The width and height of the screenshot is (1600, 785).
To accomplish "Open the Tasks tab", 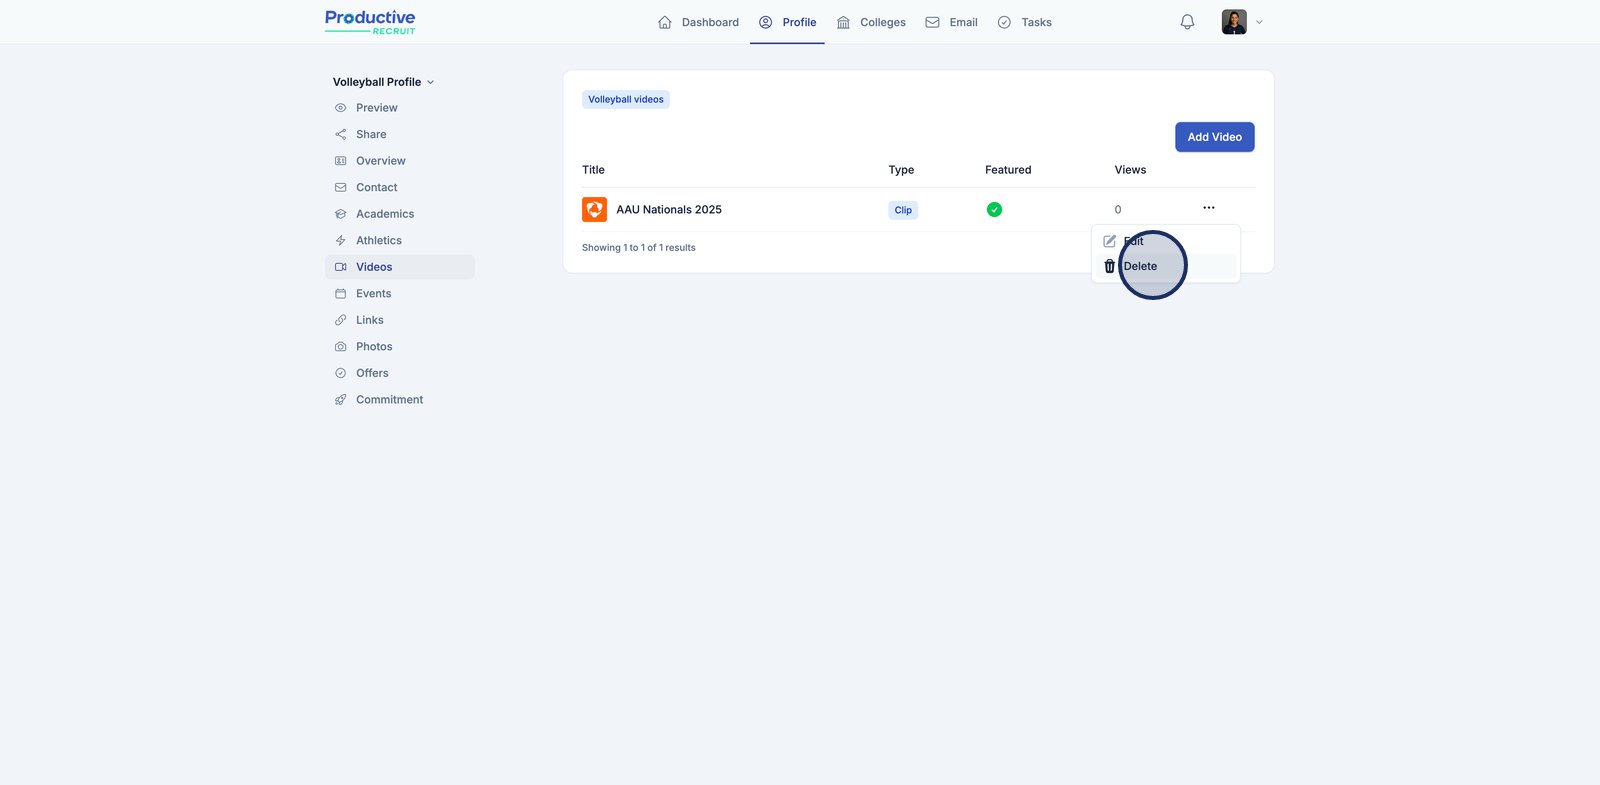I will (x=1024, y=22).
